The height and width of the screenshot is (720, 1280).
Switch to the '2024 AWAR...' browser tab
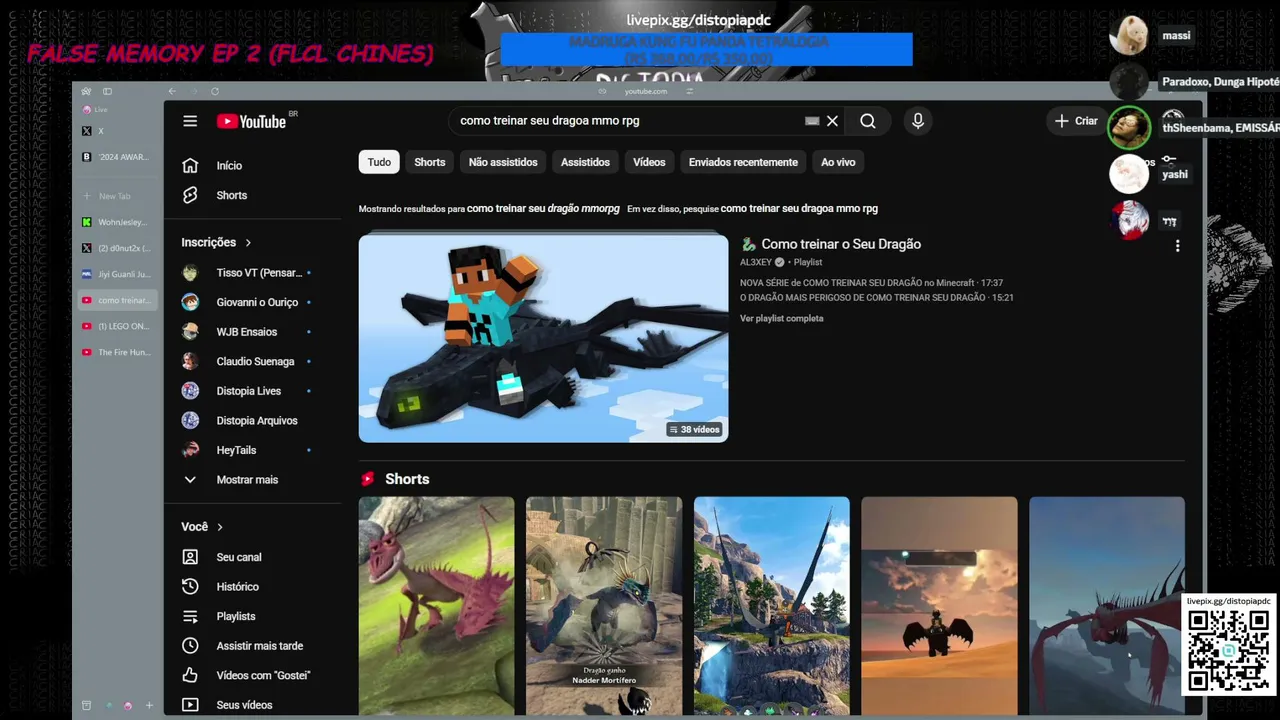[118, 157]
